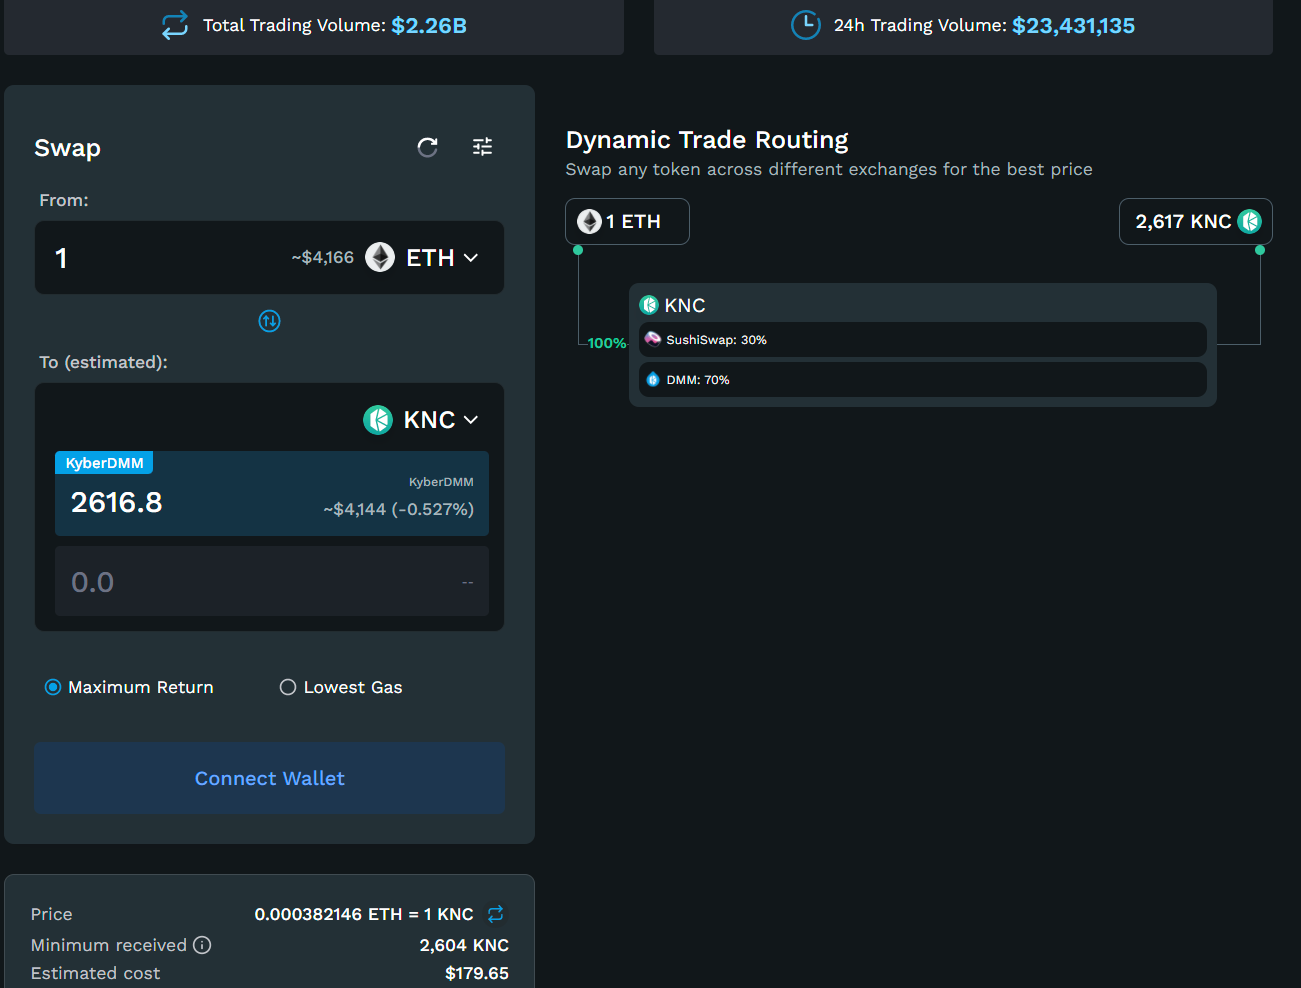The height and width of the screenshot is (988, 1301).
Task: Click the ETH icon in routing start box
Action: [x=589, y=221]
